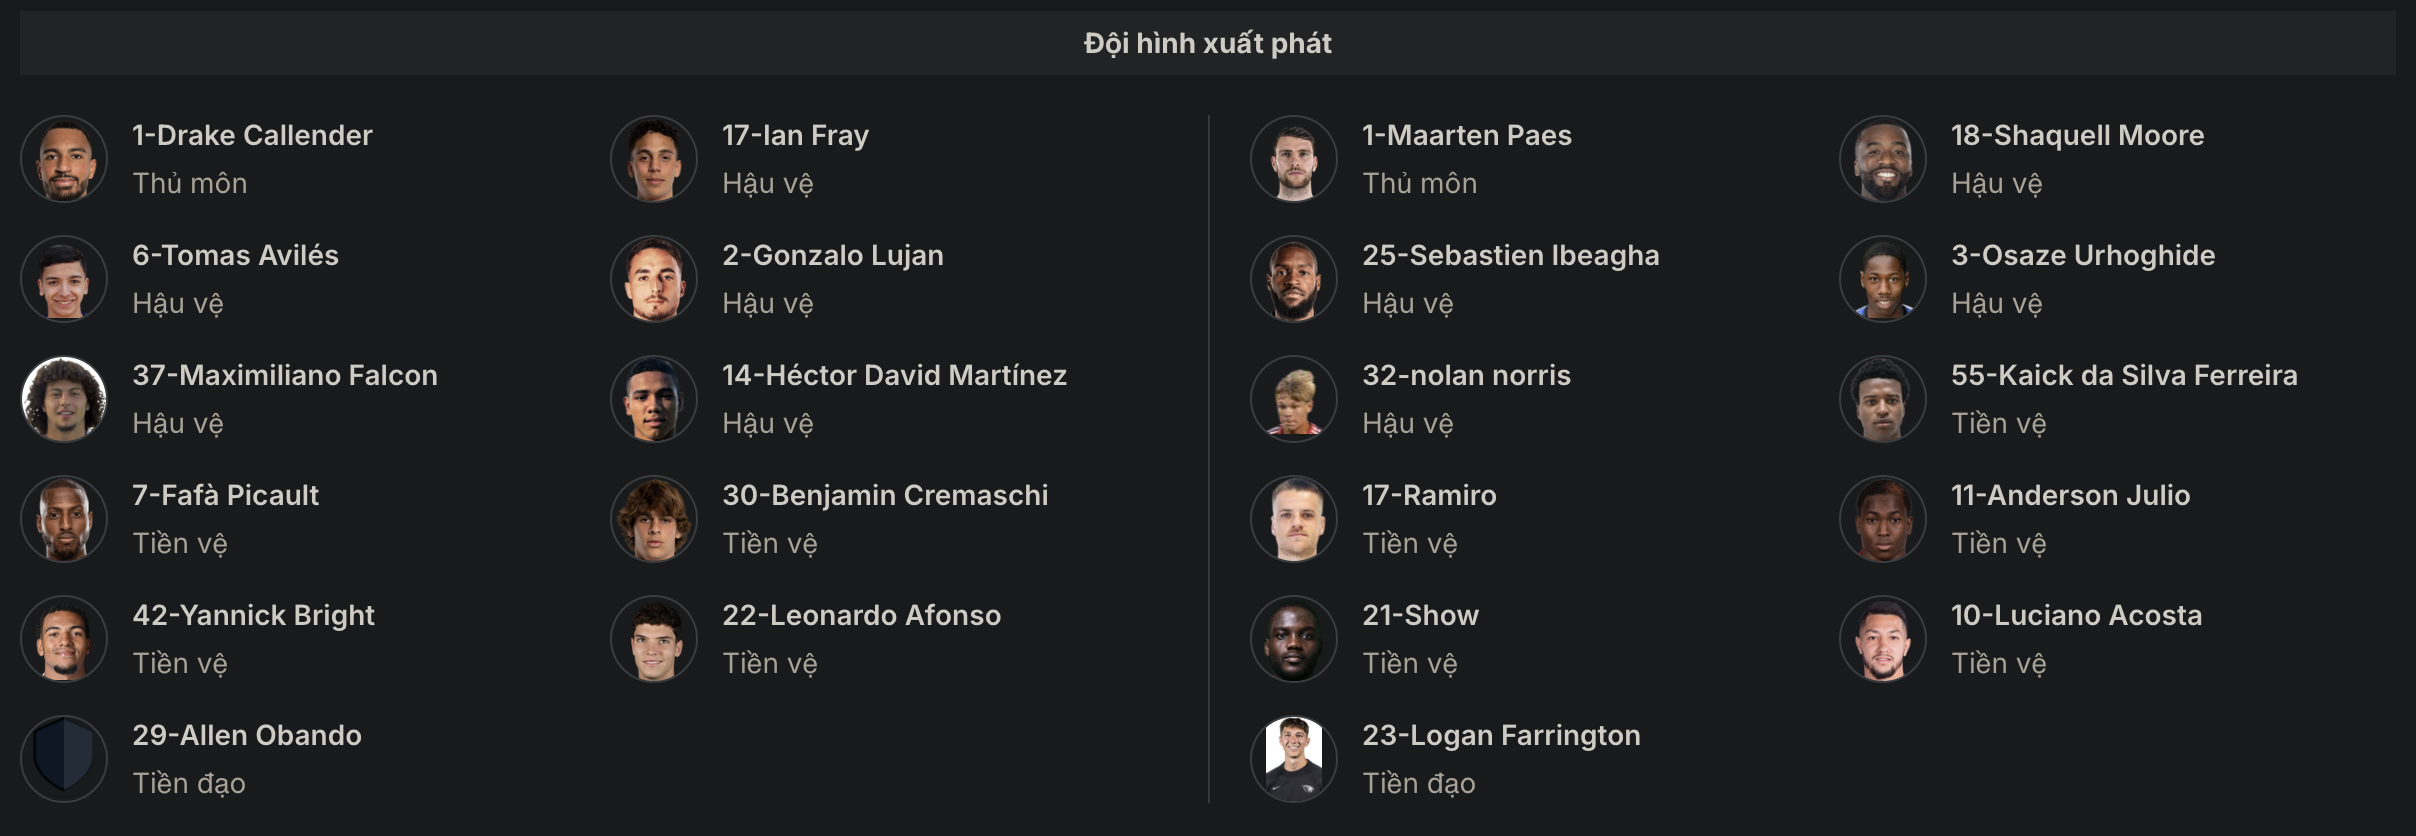Open Maarten Paes player portrait

click(1294, 159)
